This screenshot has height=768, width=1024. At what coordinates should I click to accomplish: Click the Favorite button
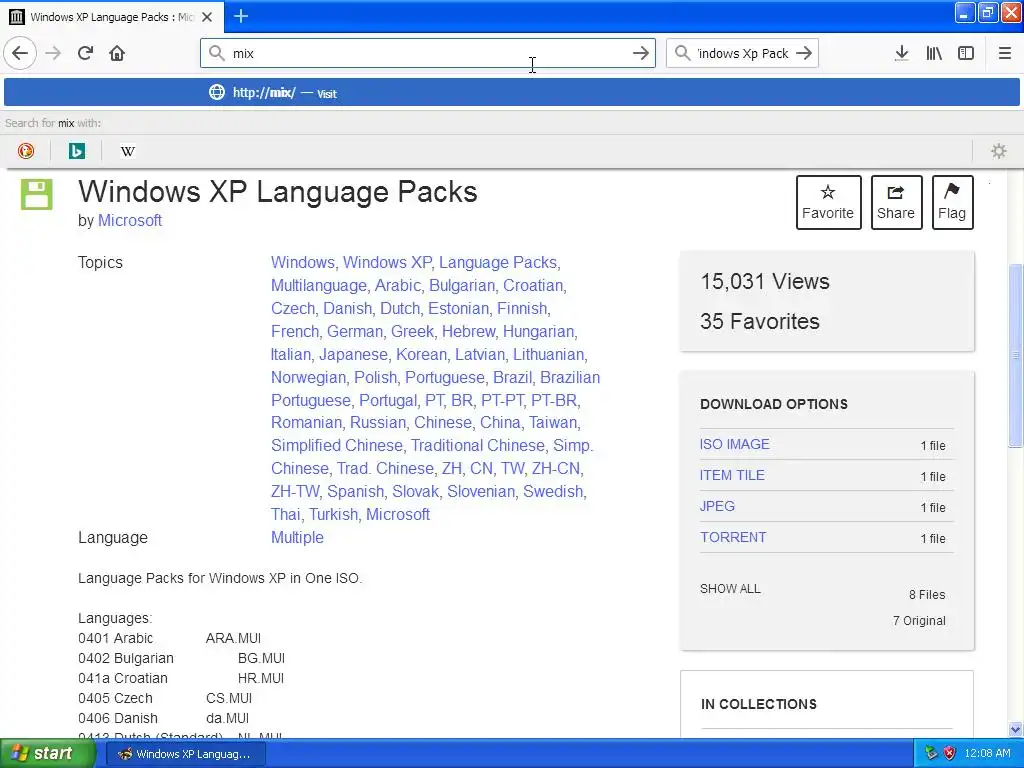[828, 202]
